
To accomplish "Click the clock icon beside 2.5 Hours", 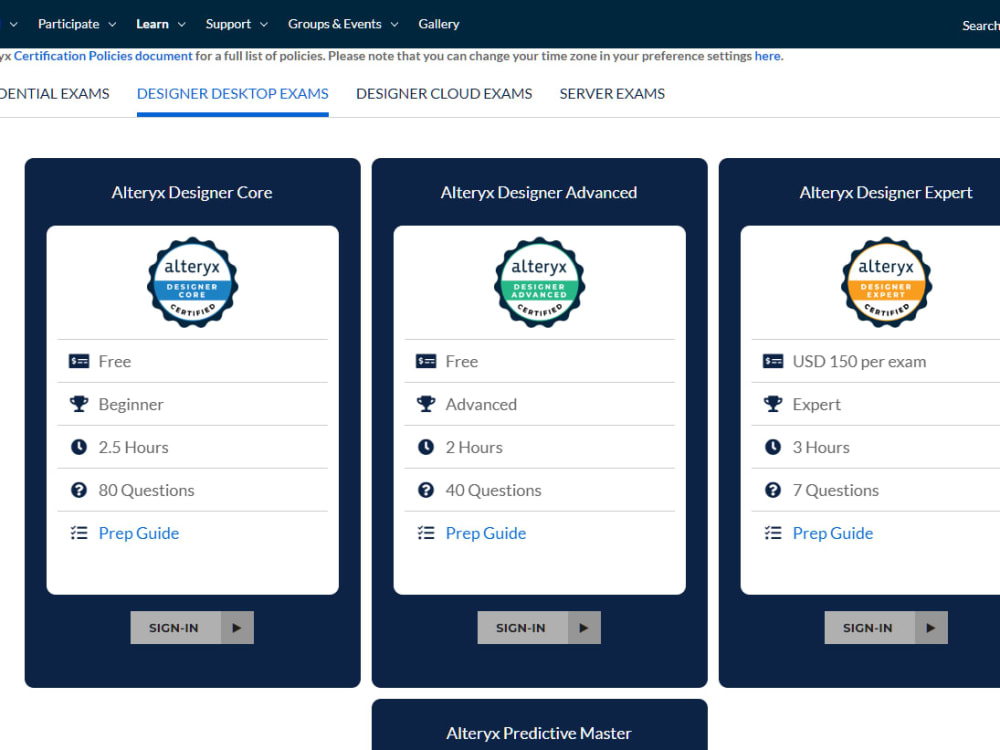I will click(79, 447).
